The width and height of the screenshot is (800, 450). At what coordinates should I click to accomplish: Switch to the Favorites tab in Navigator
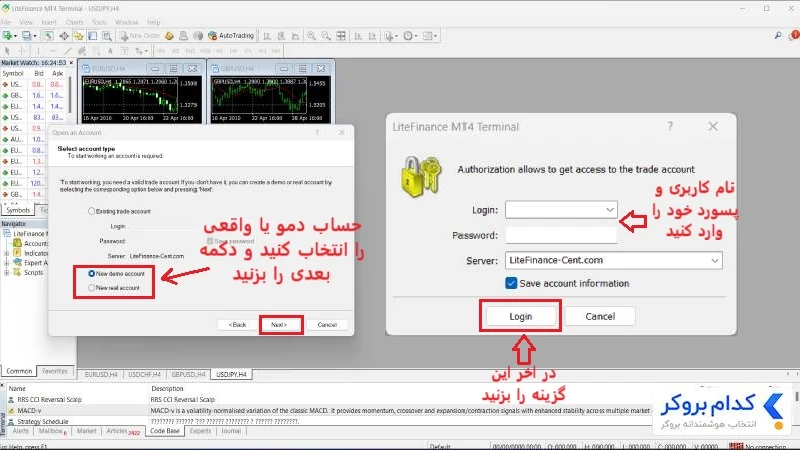tap(55, 371)
